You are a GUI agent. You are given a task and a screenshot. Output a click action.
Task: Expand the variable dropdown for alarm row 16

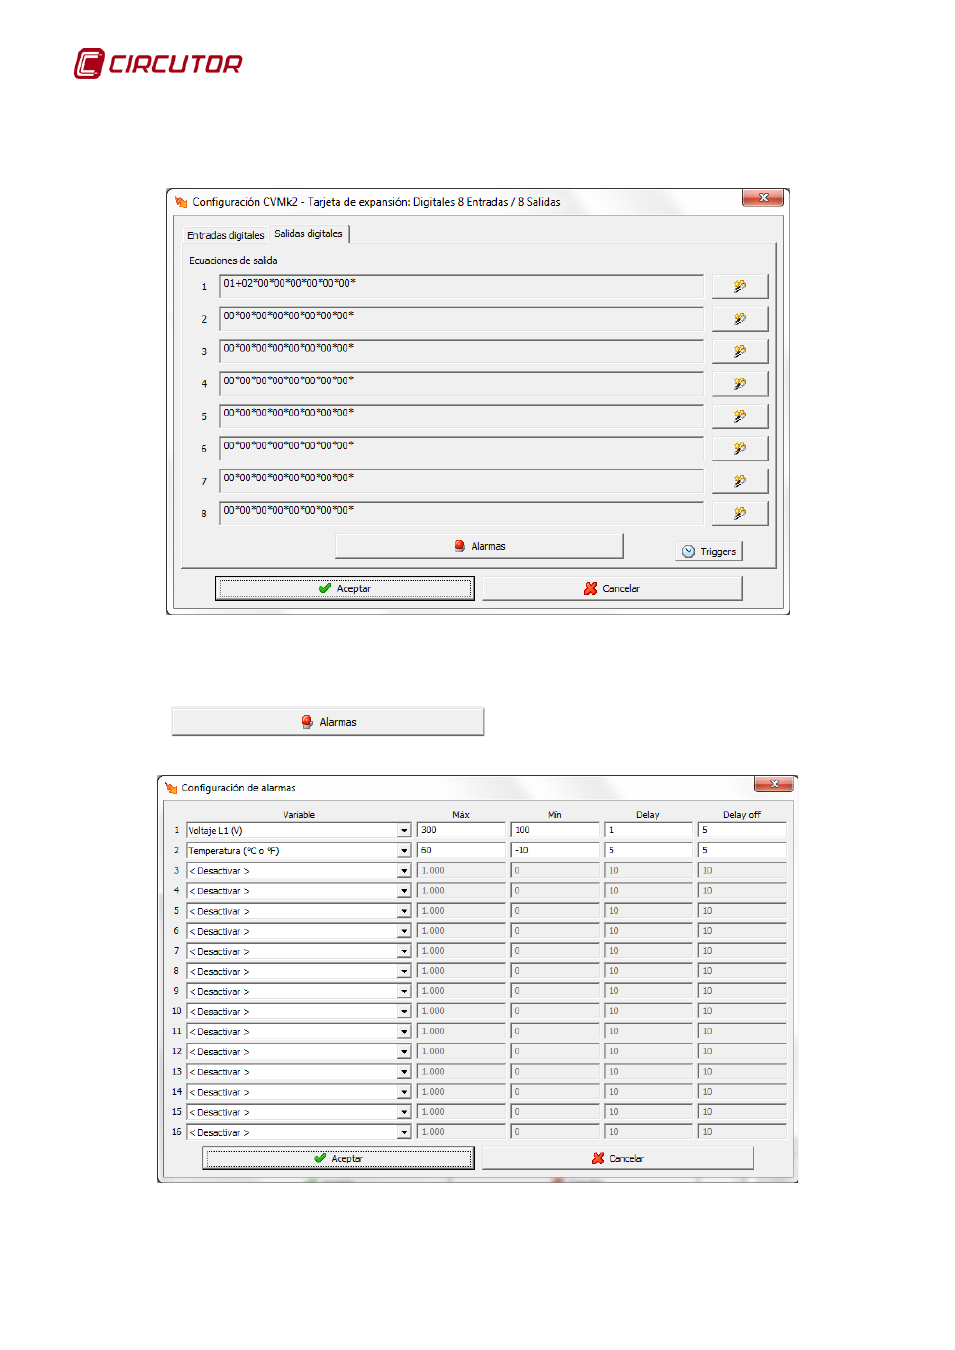coord(404,1132)
